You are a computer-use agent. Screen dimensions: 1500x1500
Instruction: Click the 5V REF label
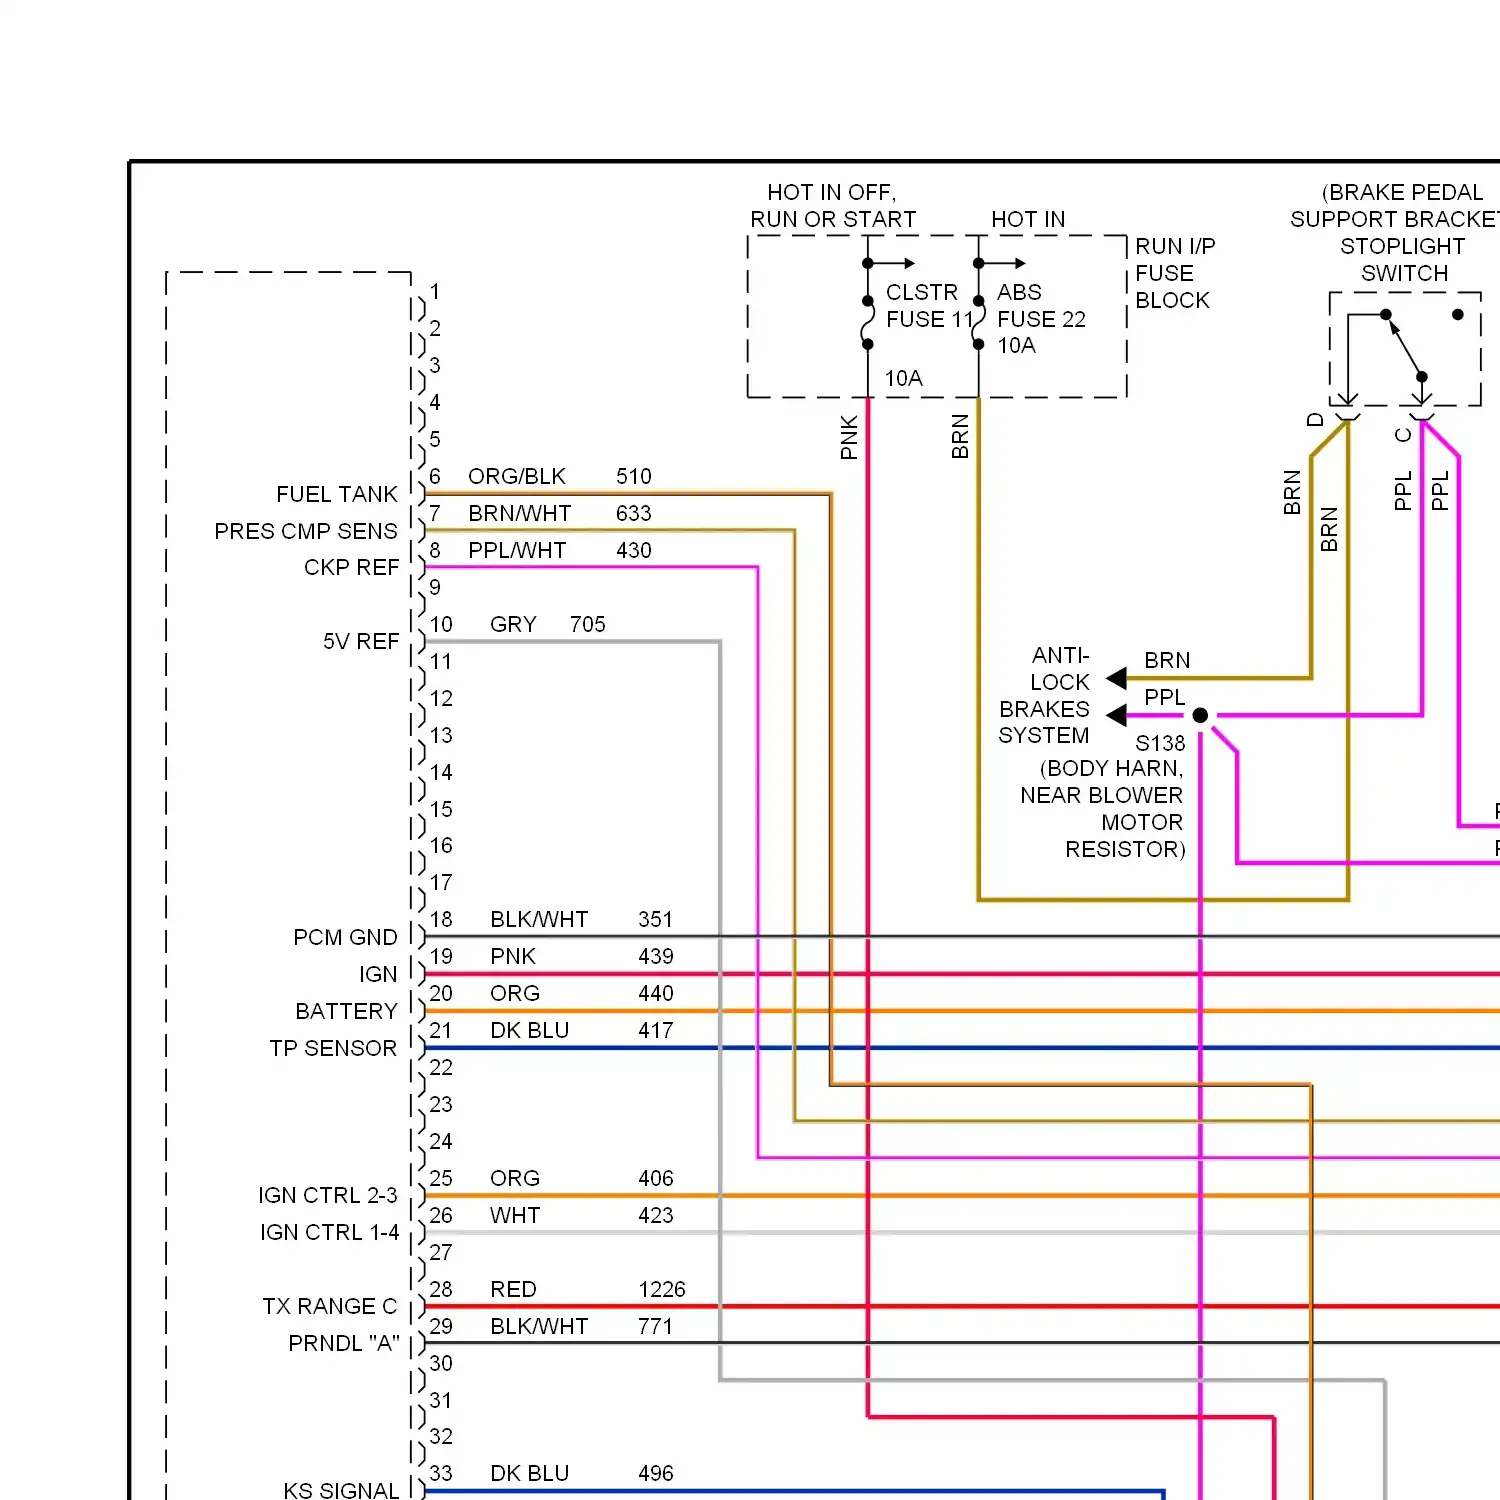360,641
